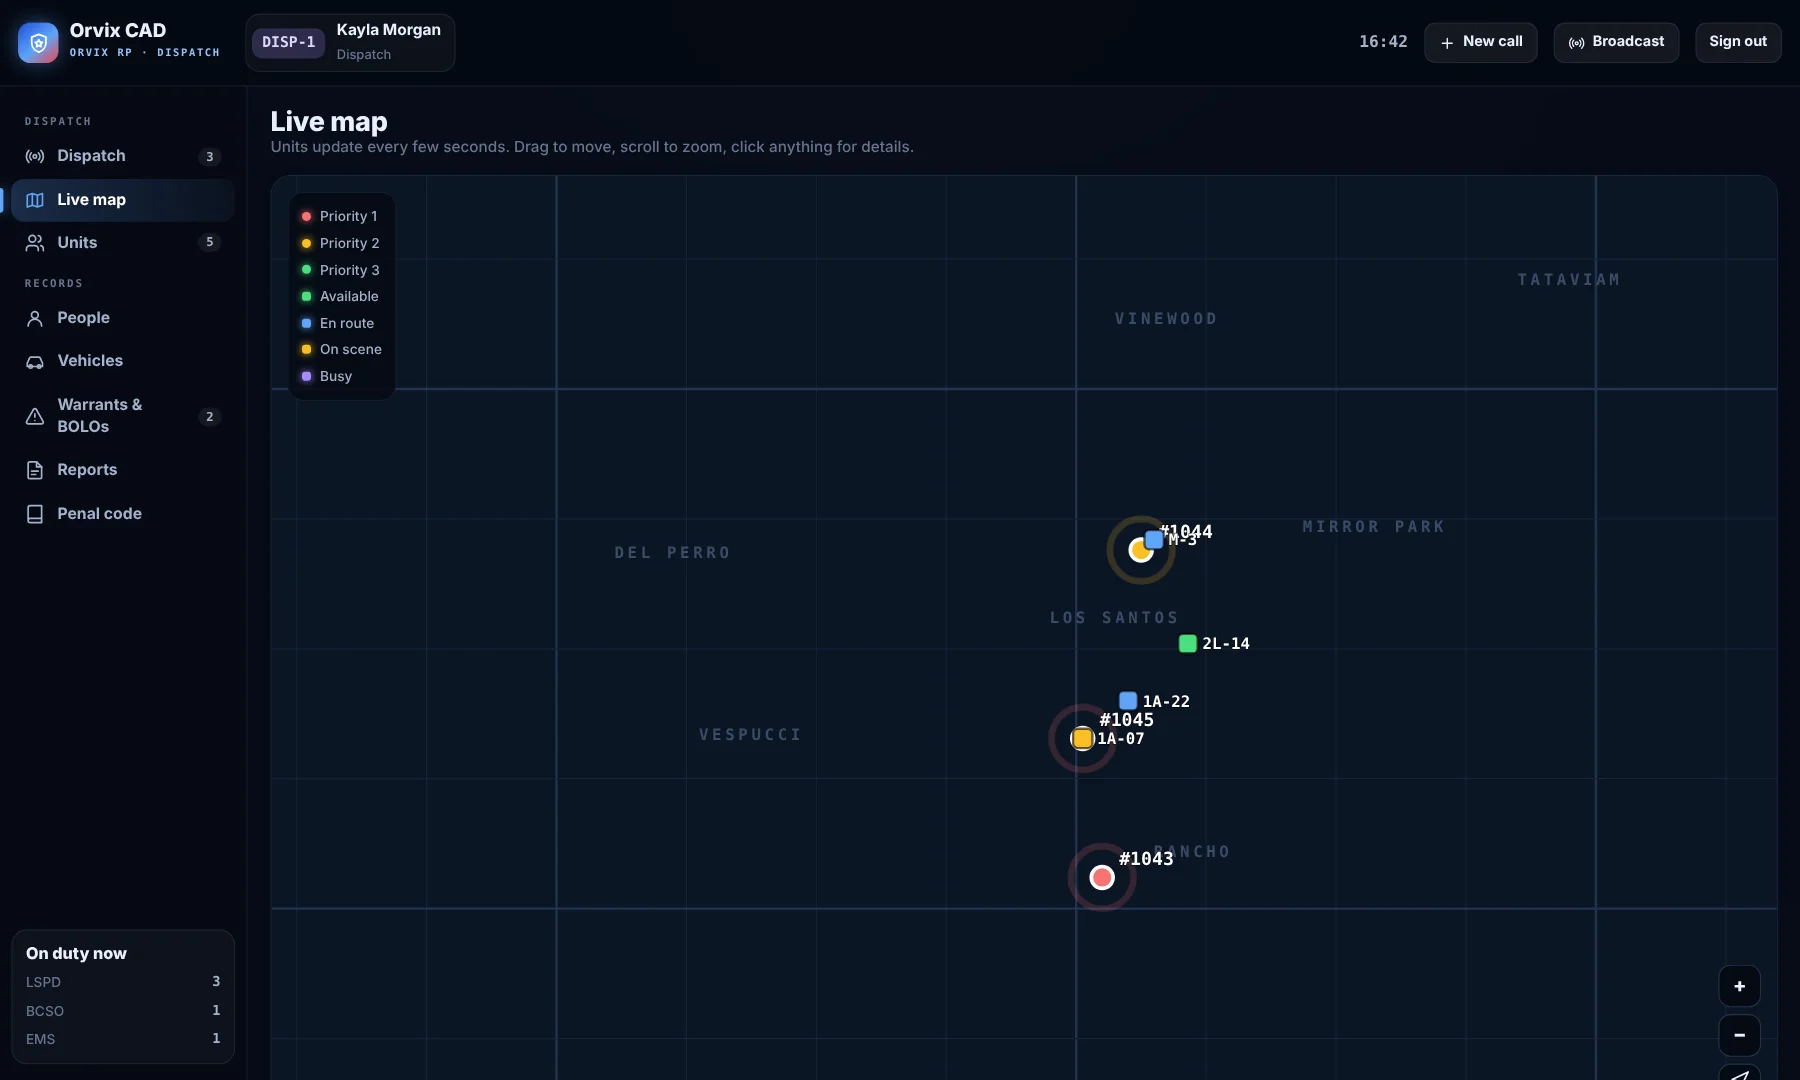
Task: Click the Live map folded-map icon
Action: point(35,200)
